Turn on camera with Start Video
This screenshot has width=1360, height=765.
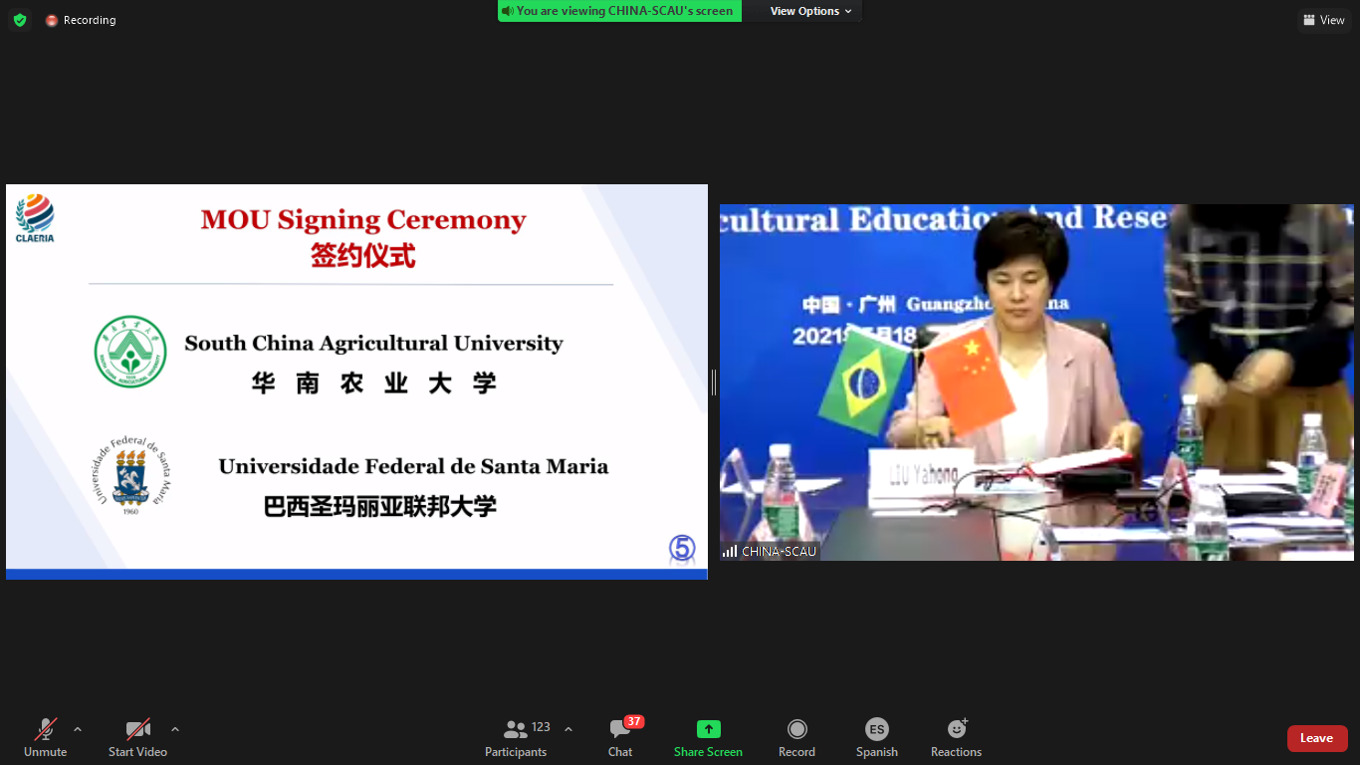(138, 738)
